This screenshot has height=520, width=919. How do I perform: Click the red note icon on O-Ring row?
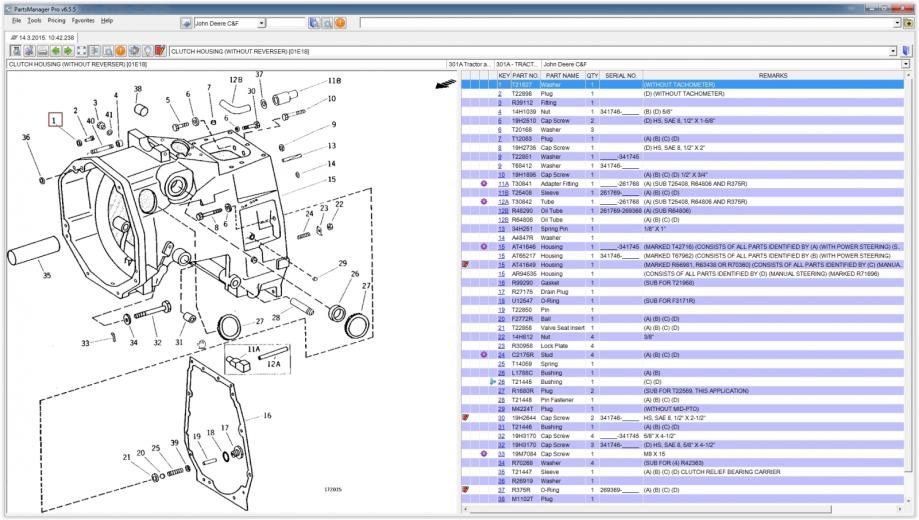pos(465,490)
